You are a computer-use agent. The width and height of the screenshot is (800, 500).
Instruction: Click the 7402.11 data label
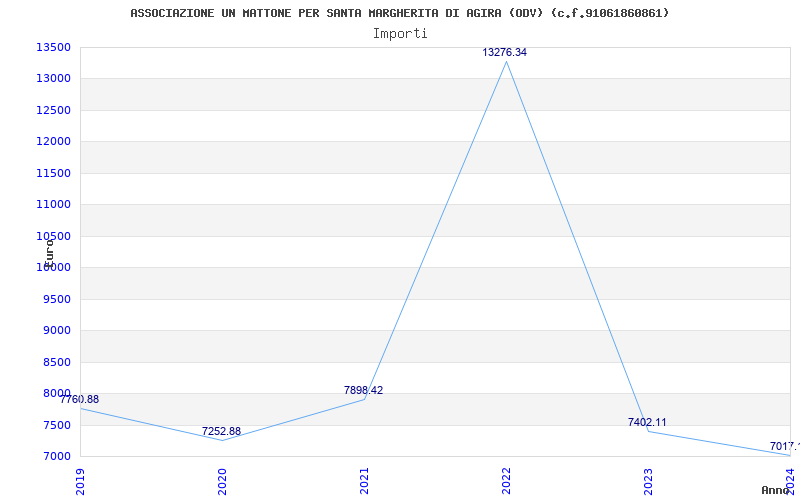[x=647, y=422]
